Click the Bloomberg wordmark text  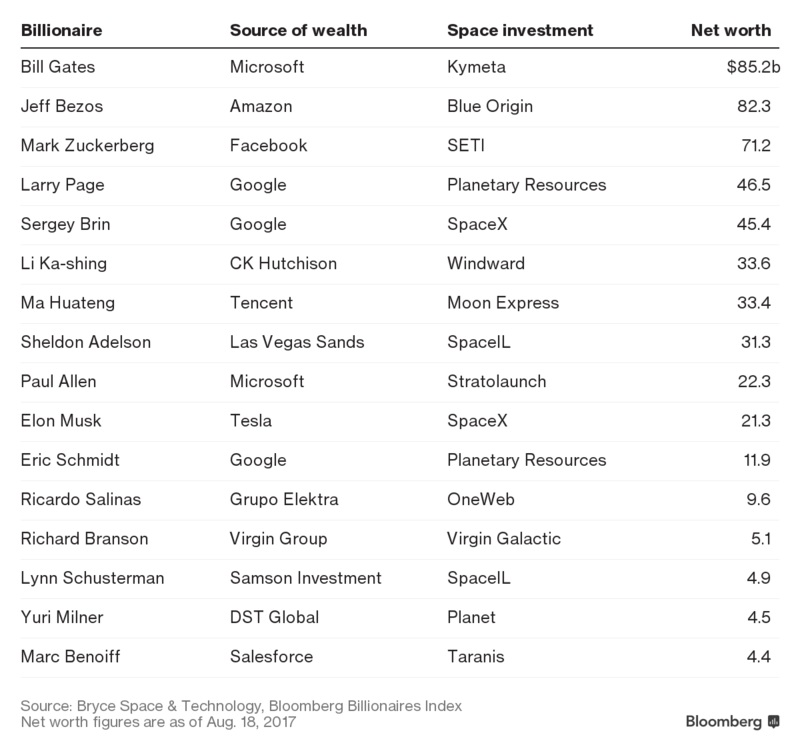click(723, 721)
